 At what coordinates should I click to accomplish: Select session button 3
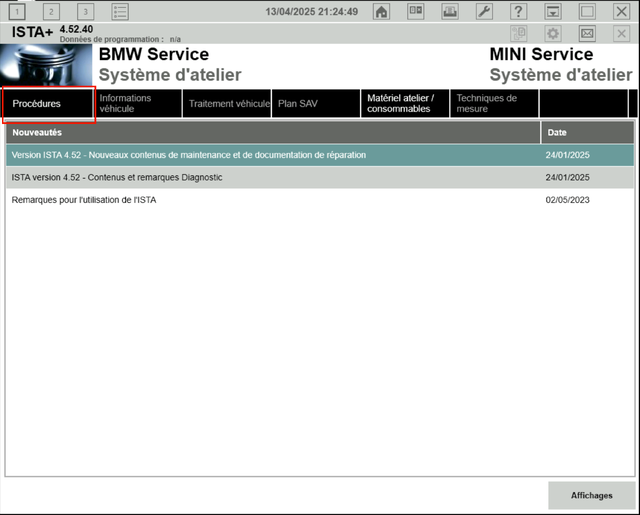tap(85, 11)
